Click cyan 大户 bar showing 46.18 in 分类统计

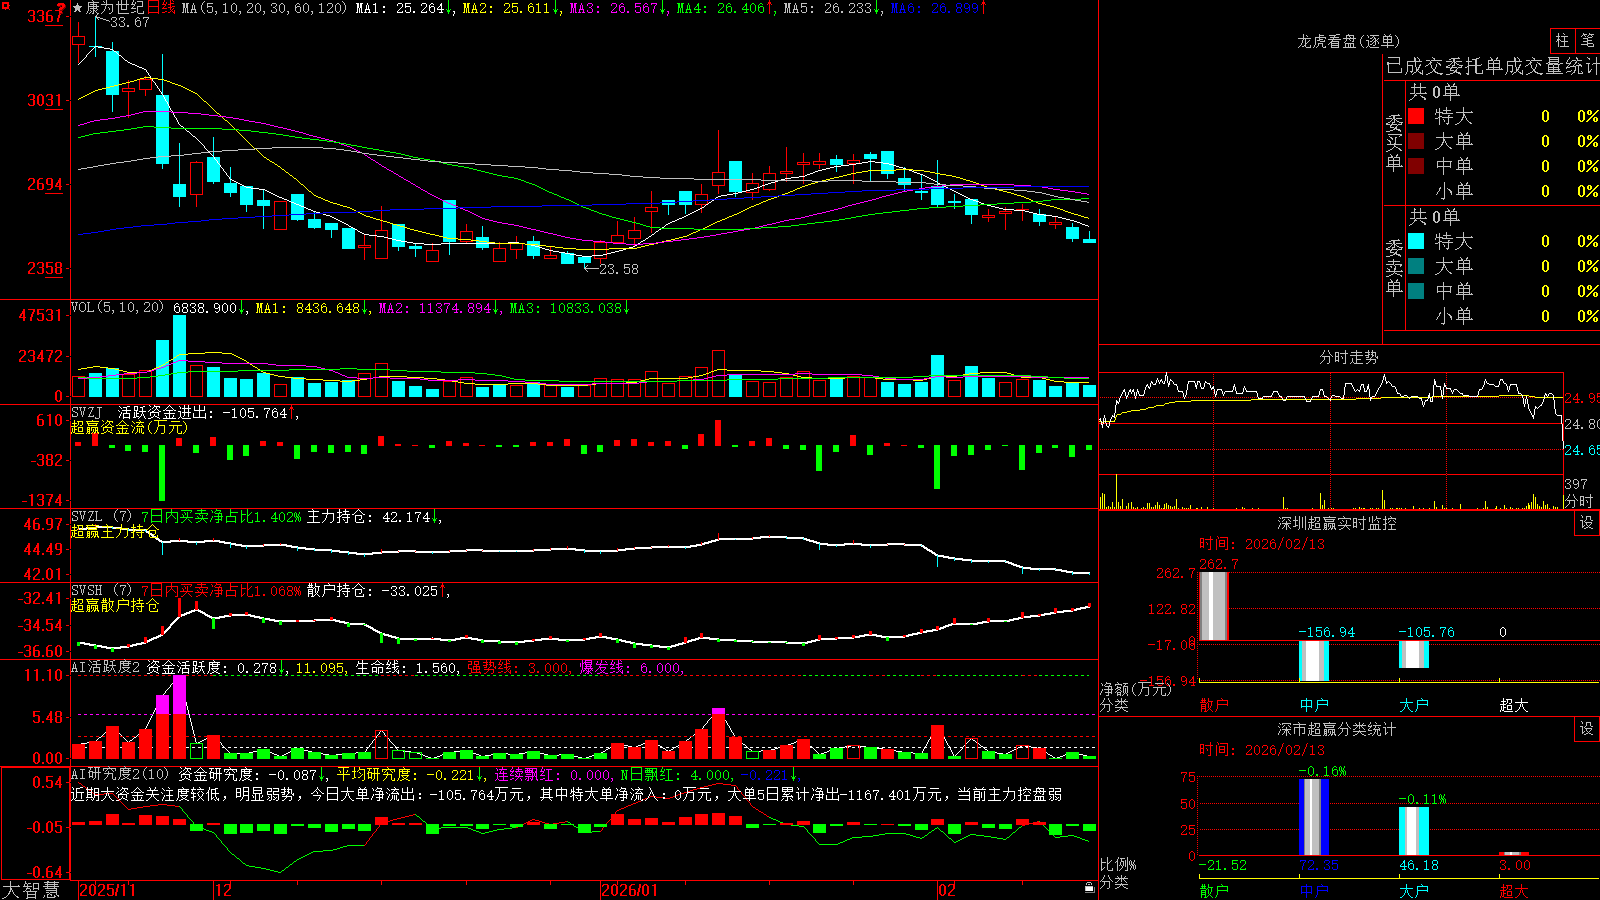[1414, 831]
